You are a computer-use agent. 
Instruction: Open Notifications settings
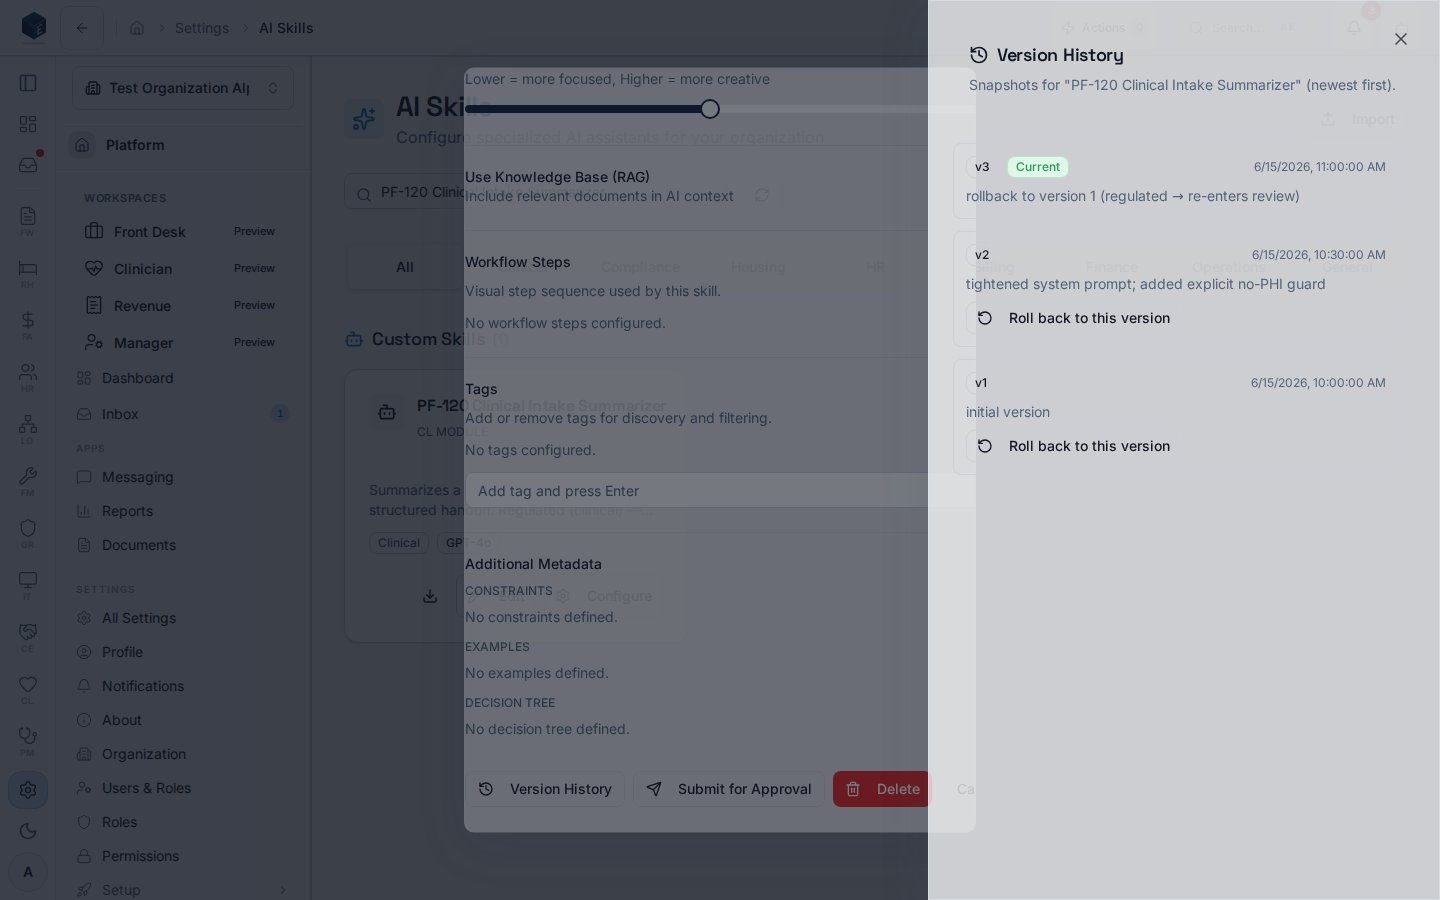(x=182, y=686)
